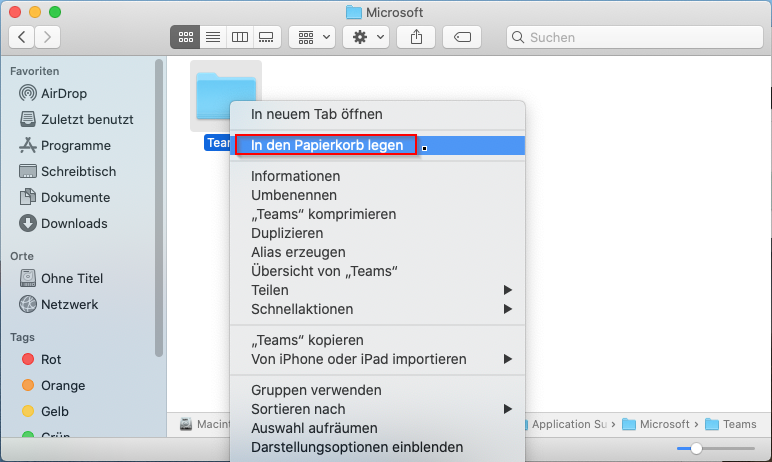The height and width of the screenshot is (462, 772).
Task: Open the gear action menu
Action: (366, 37)
